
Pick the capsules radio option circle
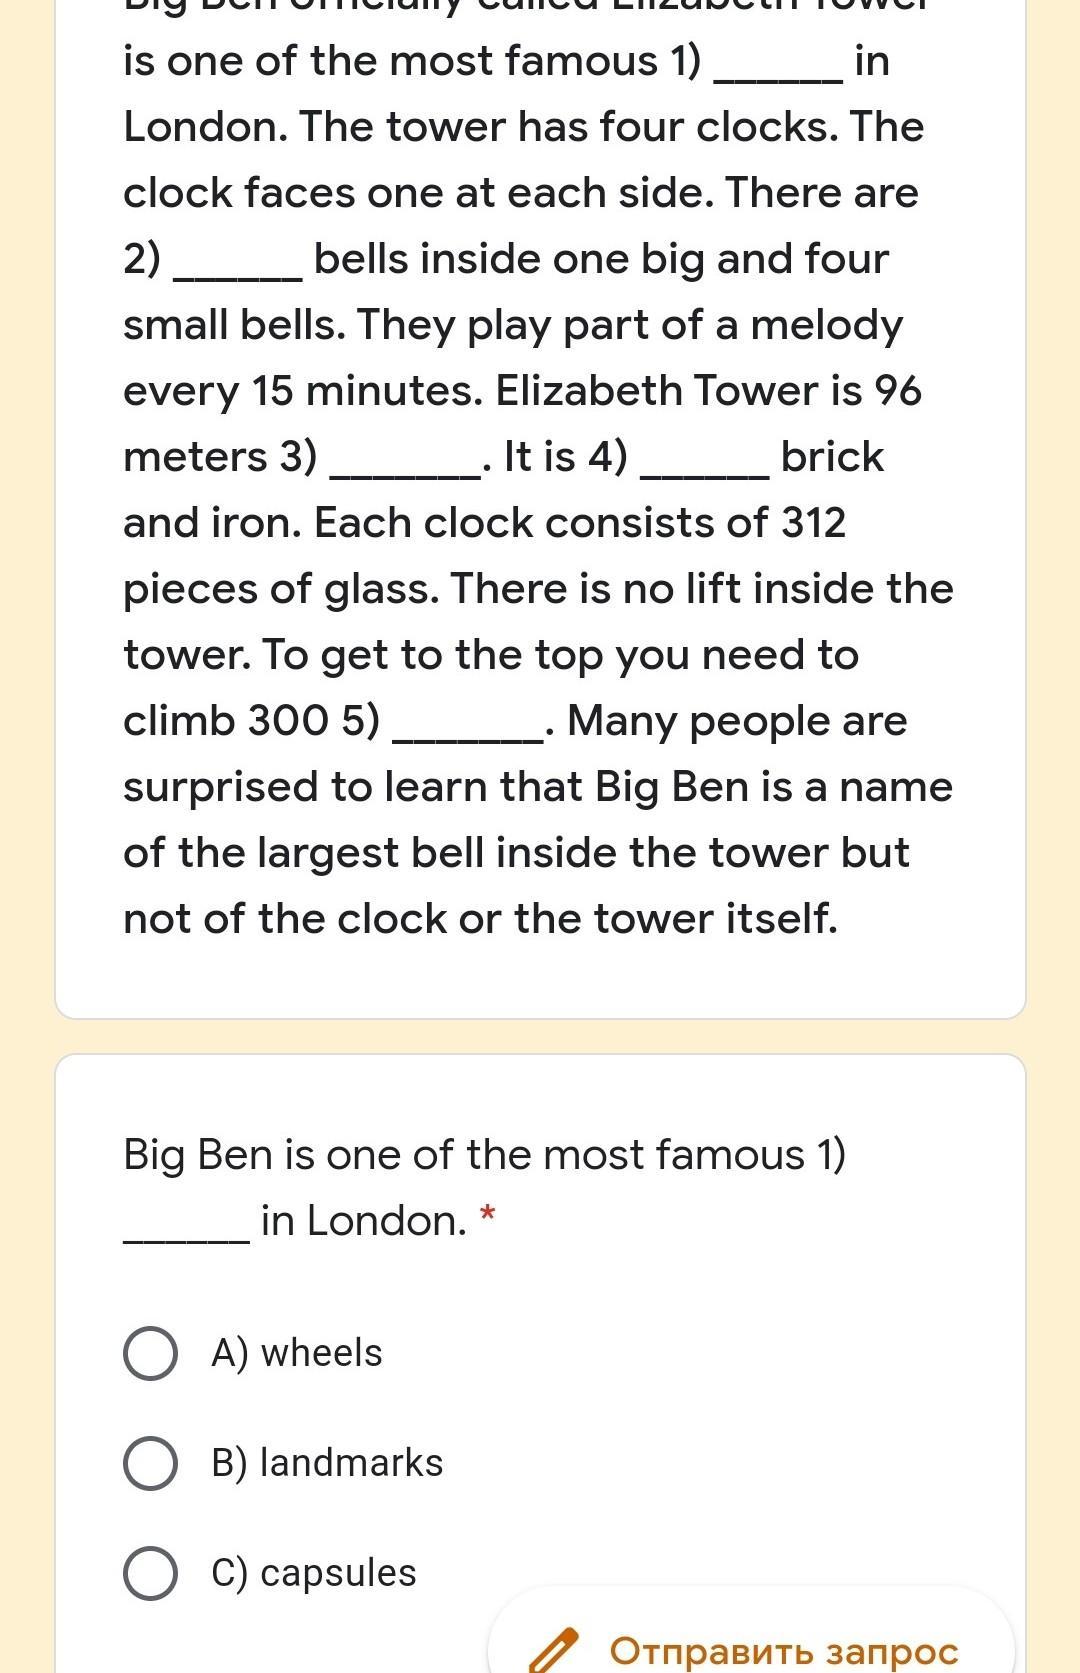click(151, 1573)
